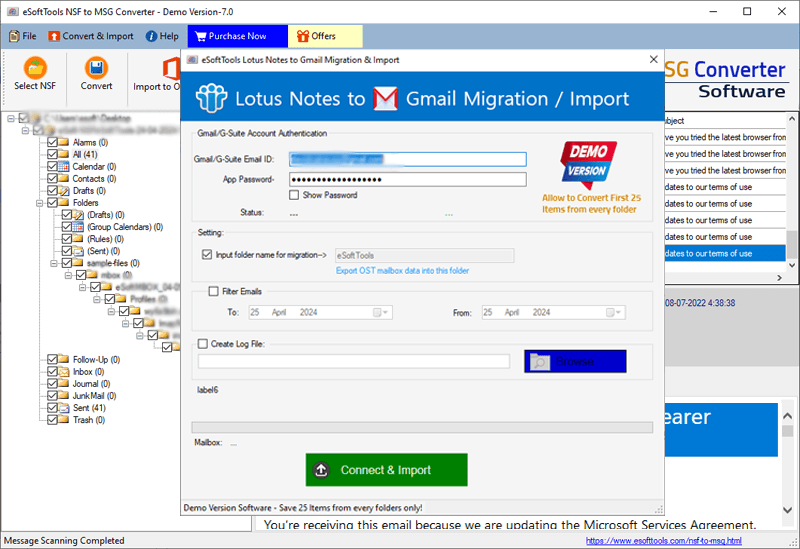Open the From date picker dropdown
This screenshot has height=549, width=800.
pos(613,313)
